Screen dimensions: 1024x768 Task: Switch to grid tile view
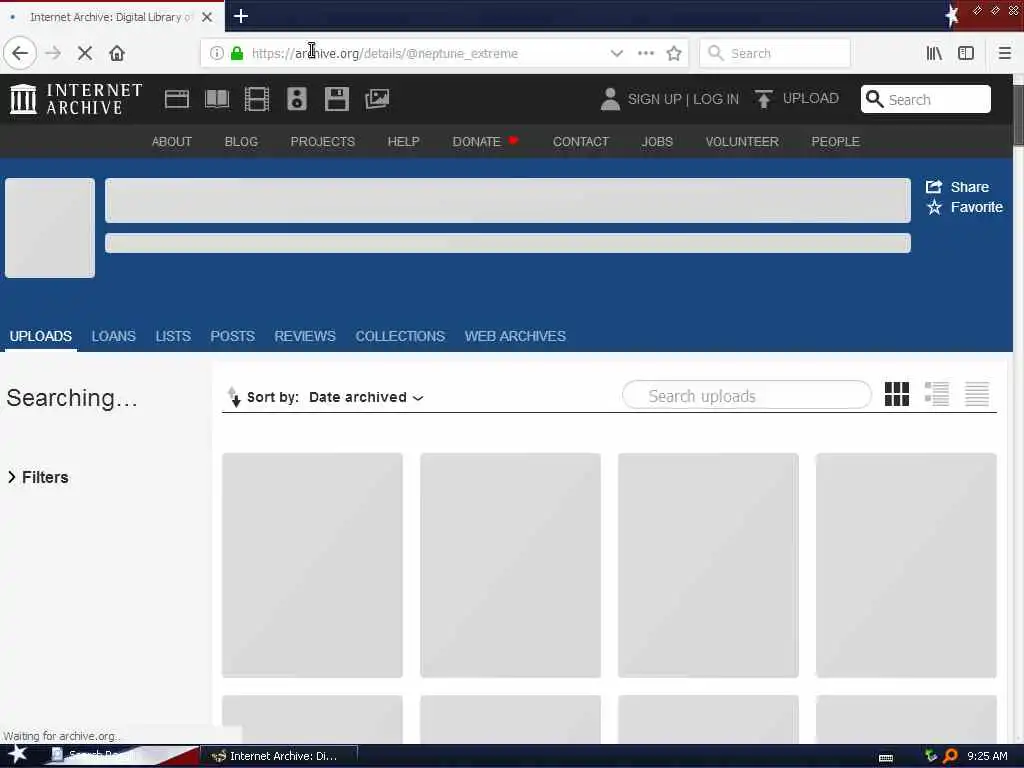897,394
